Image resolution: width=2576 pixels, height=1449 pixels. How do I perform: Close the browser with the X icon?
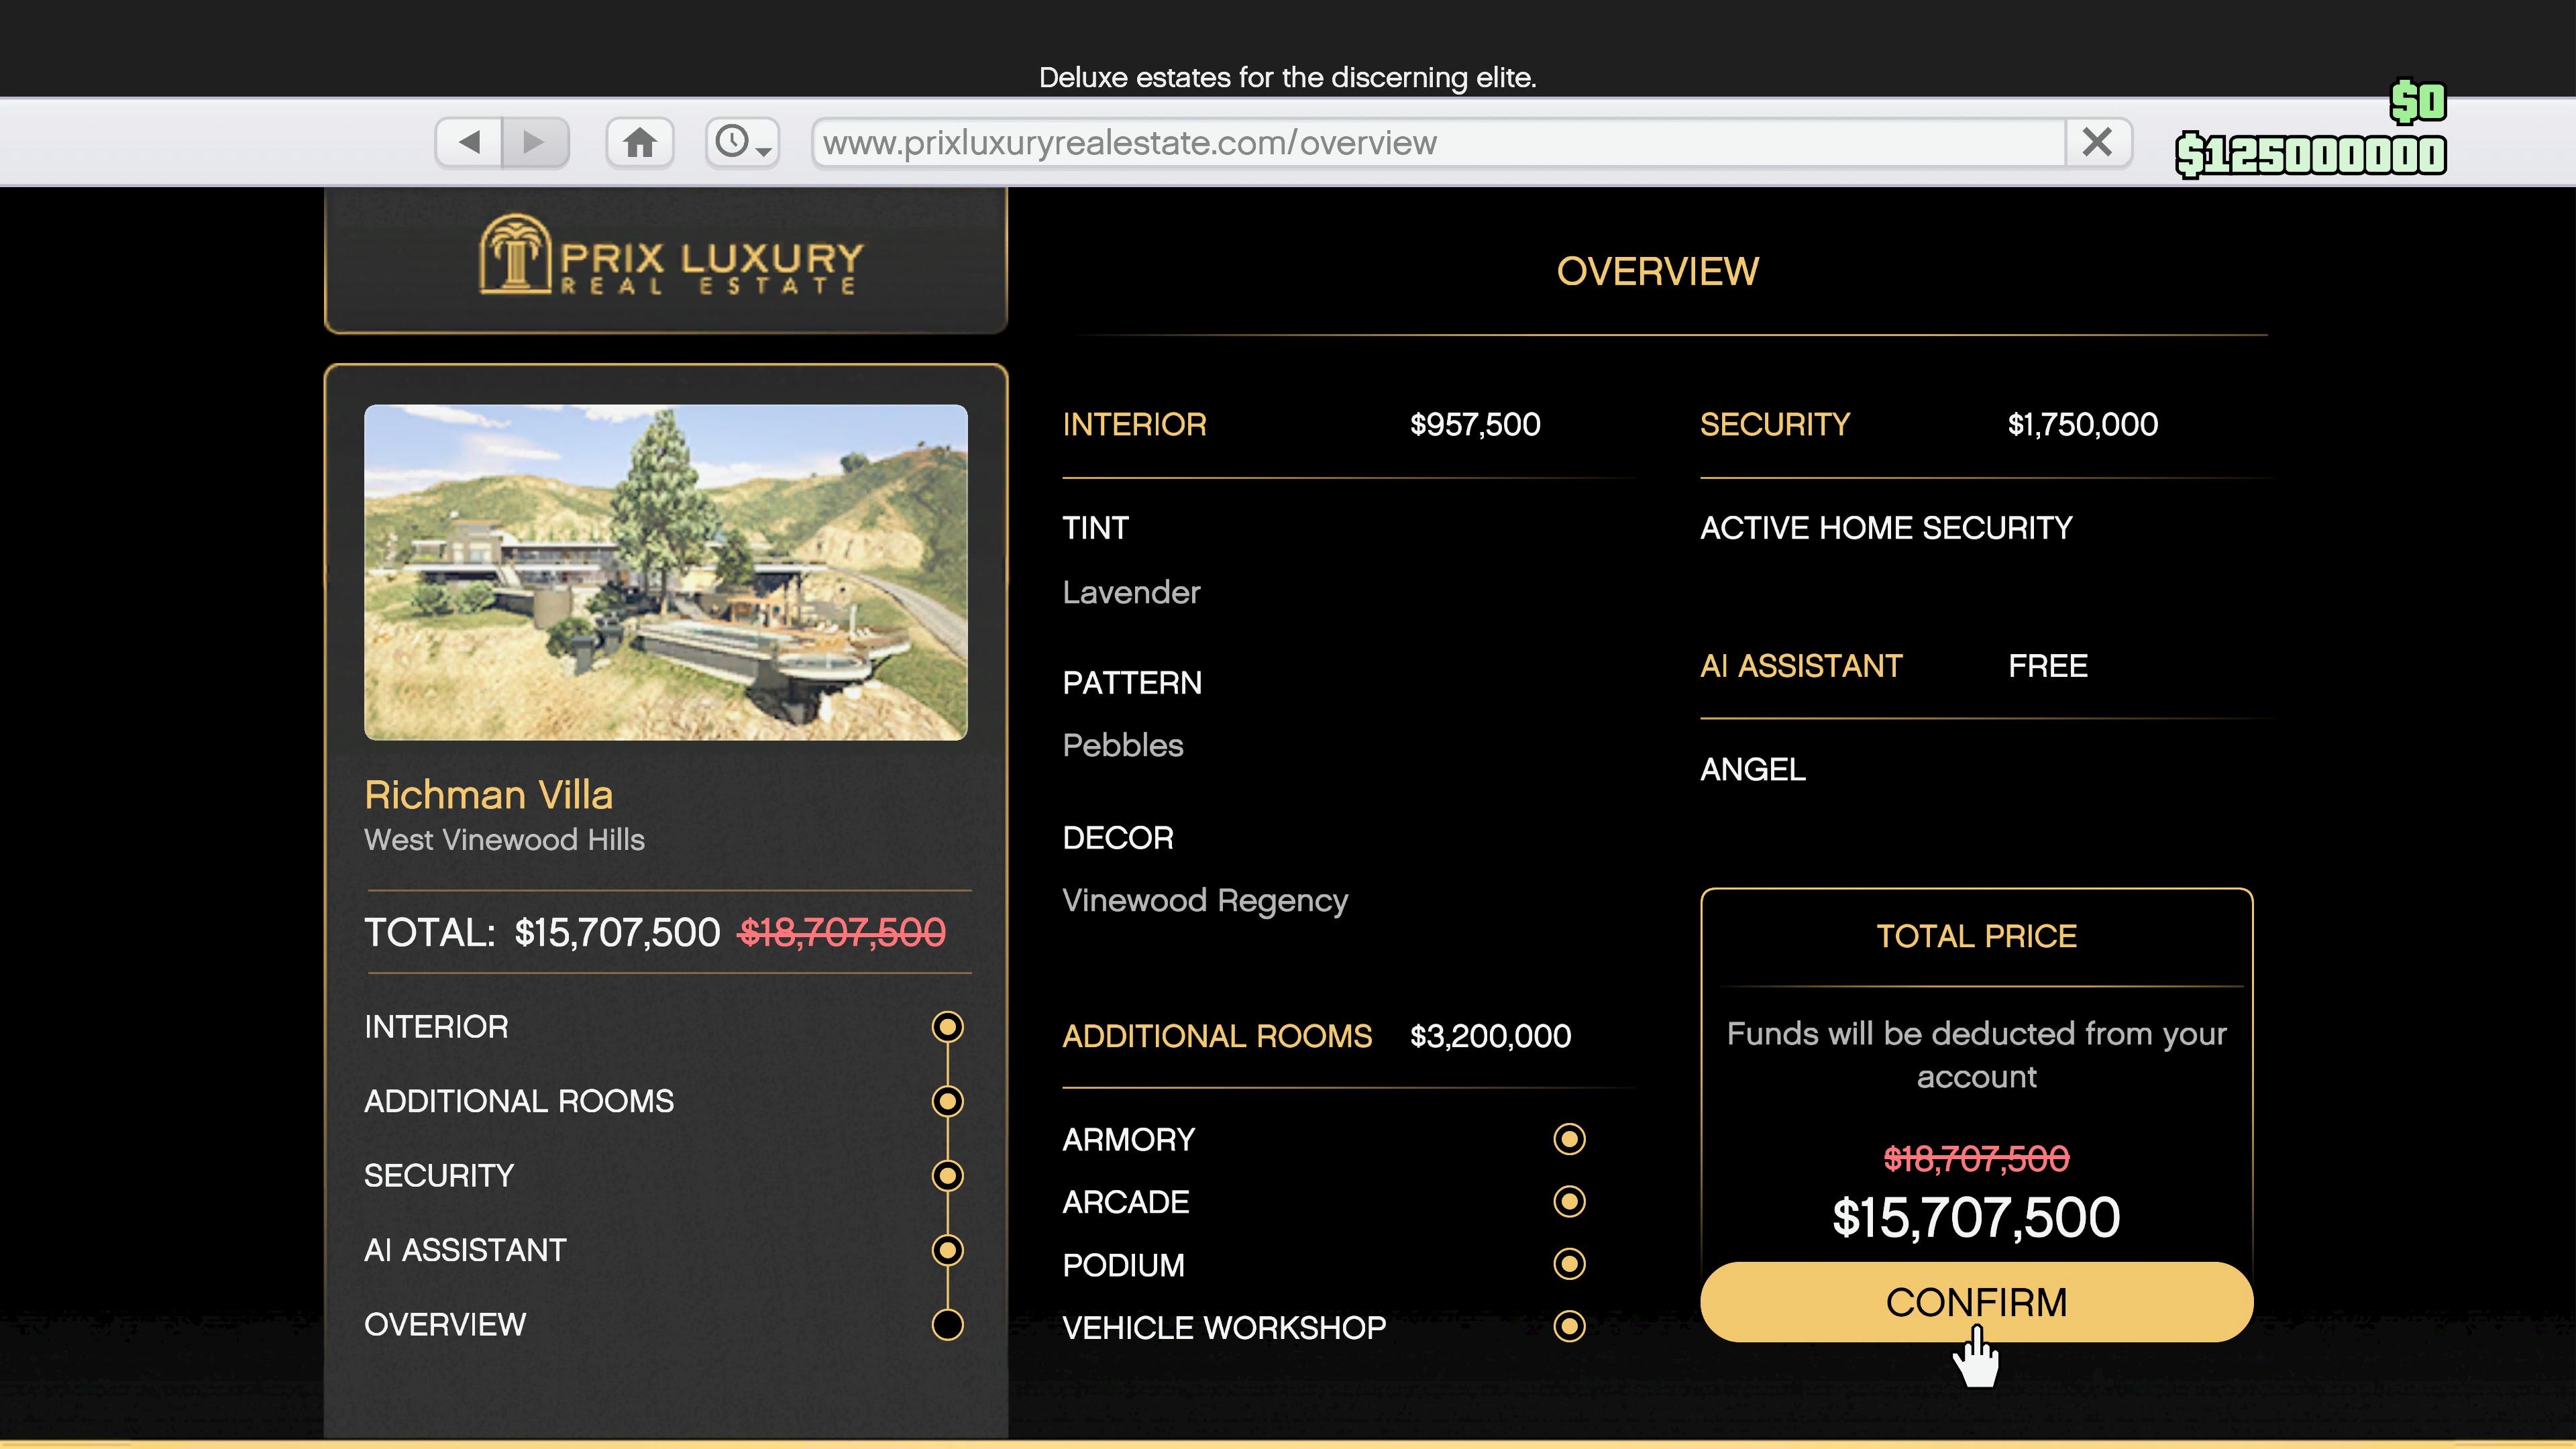pos(2097,142)
